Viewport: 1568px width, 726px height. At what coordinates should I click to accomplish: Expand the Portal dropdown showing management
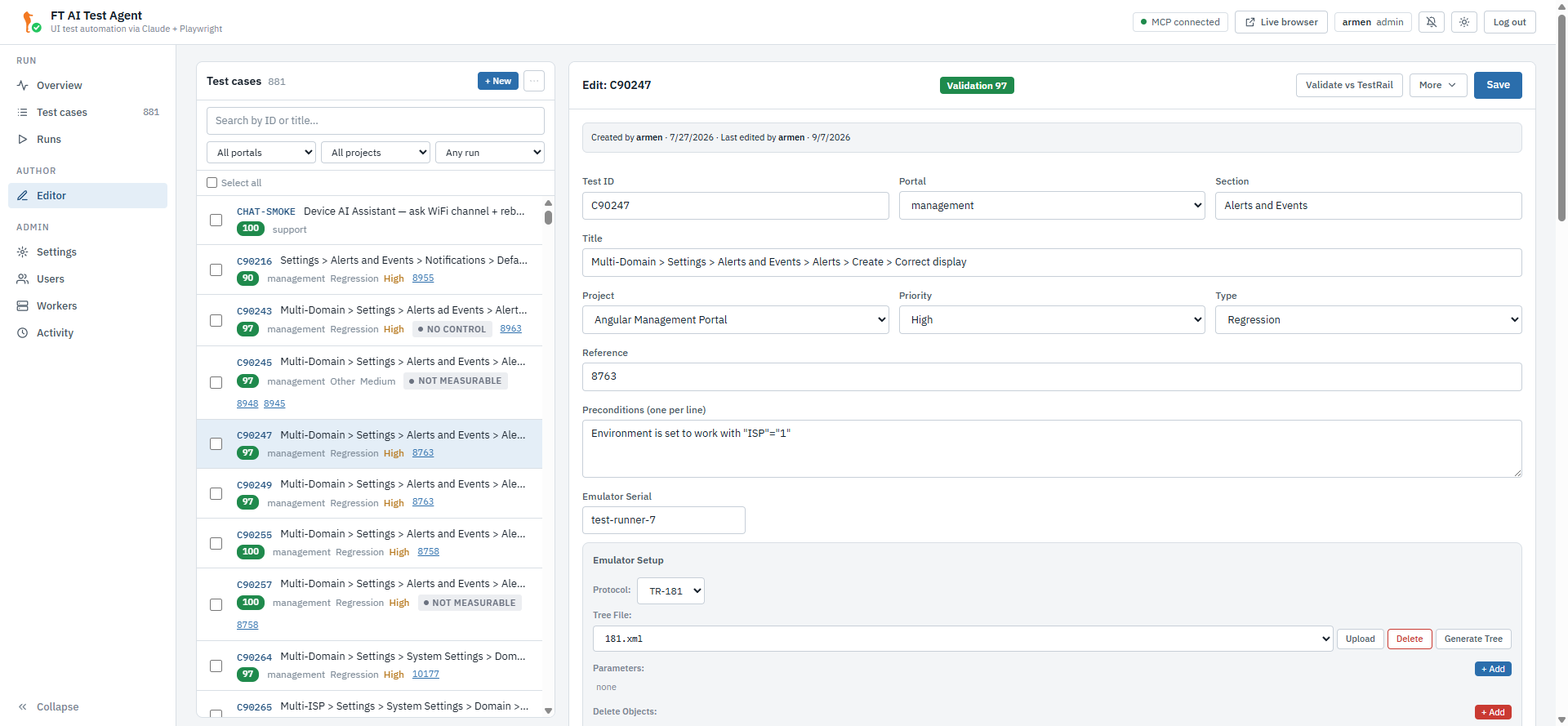pos(1052,206)
